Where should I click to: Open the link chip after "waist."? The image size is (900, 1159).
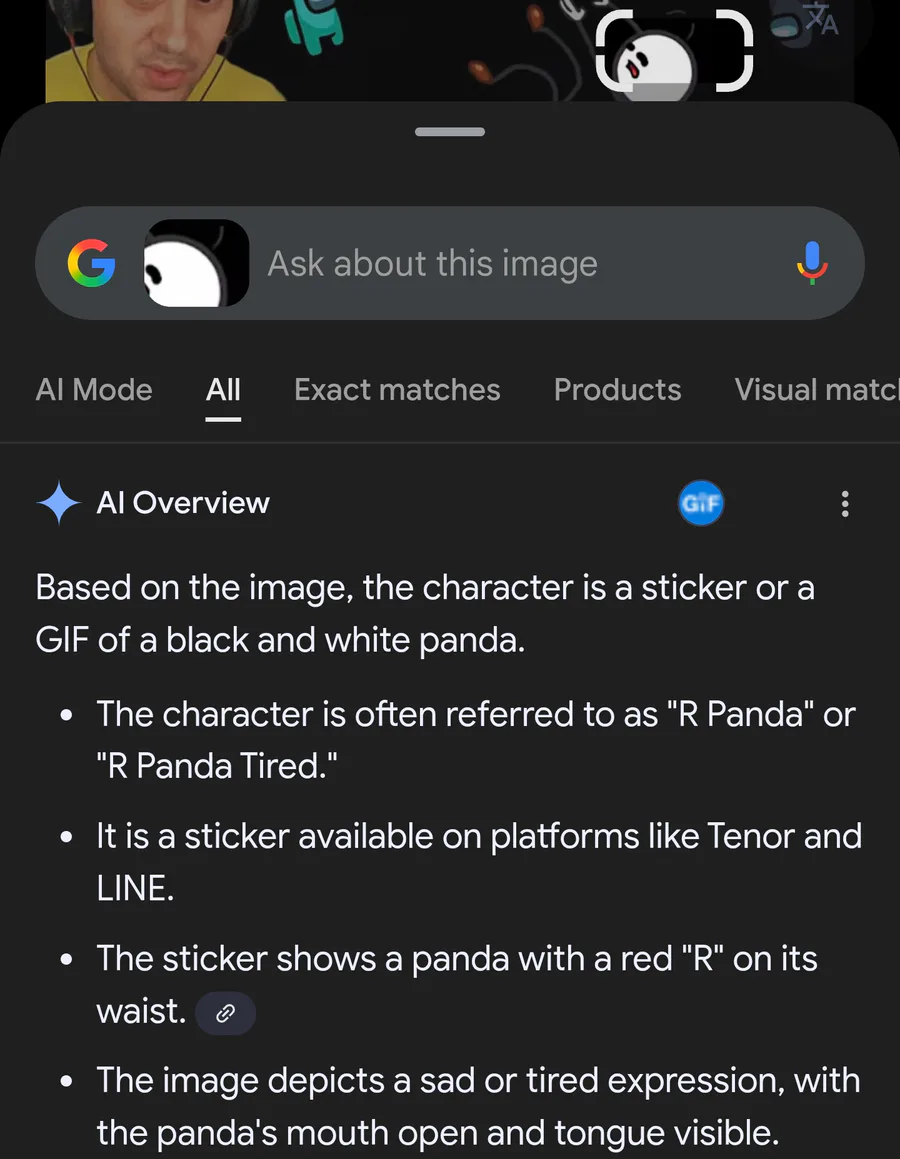[225, 1013]
